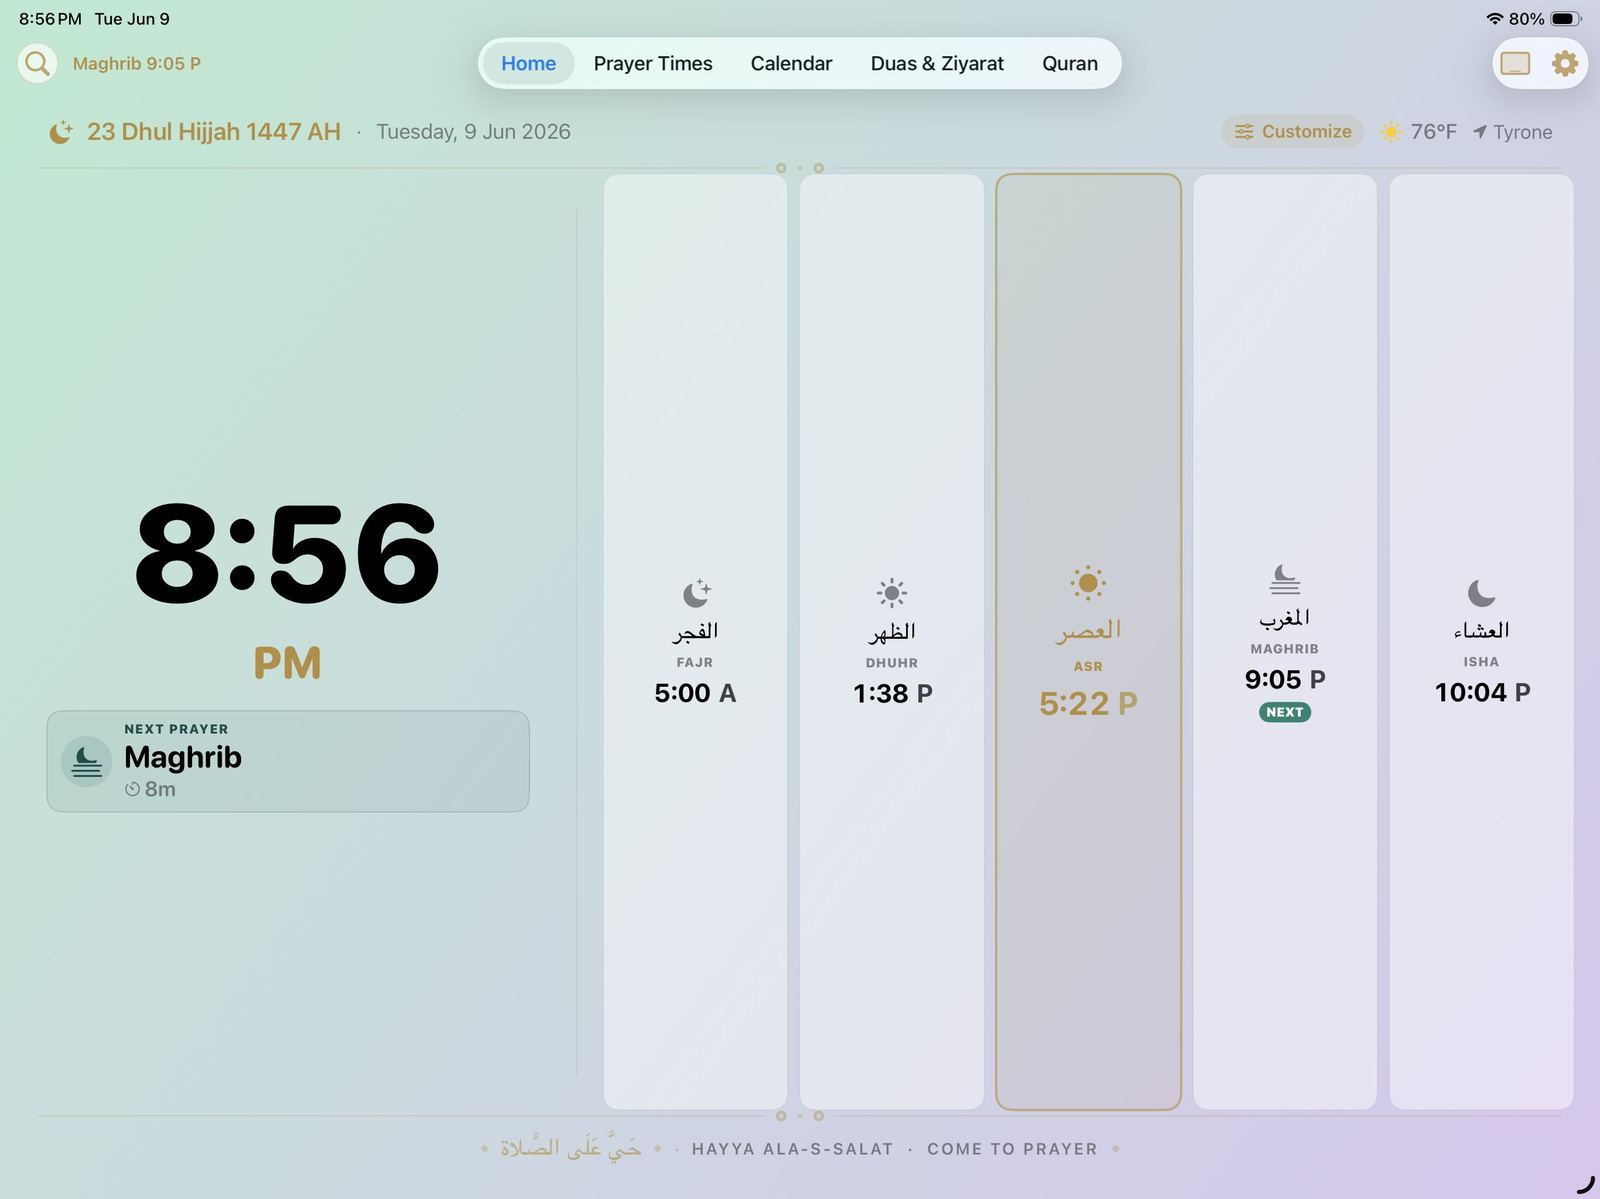Image resolution: width=1600 pixels, height=1199 pixels.
Task: Open the Duas & Ziyarat tab
Action: pos(937,63)
